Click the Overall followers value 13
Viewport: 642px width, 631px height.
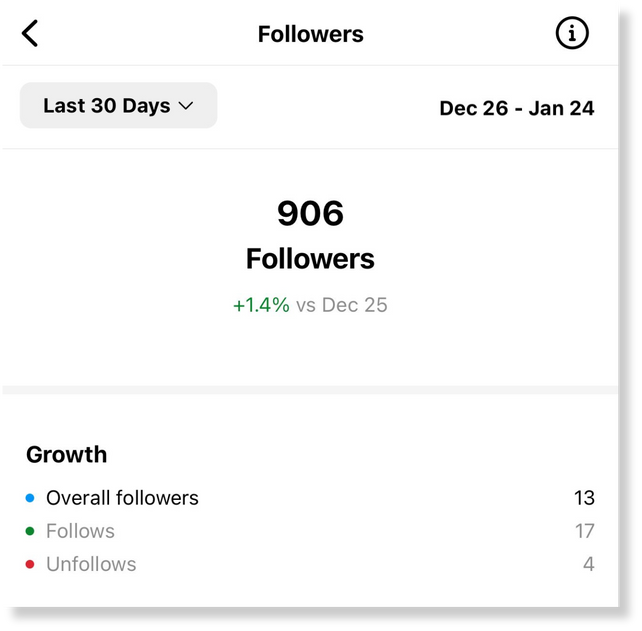[x=584, y=498]
